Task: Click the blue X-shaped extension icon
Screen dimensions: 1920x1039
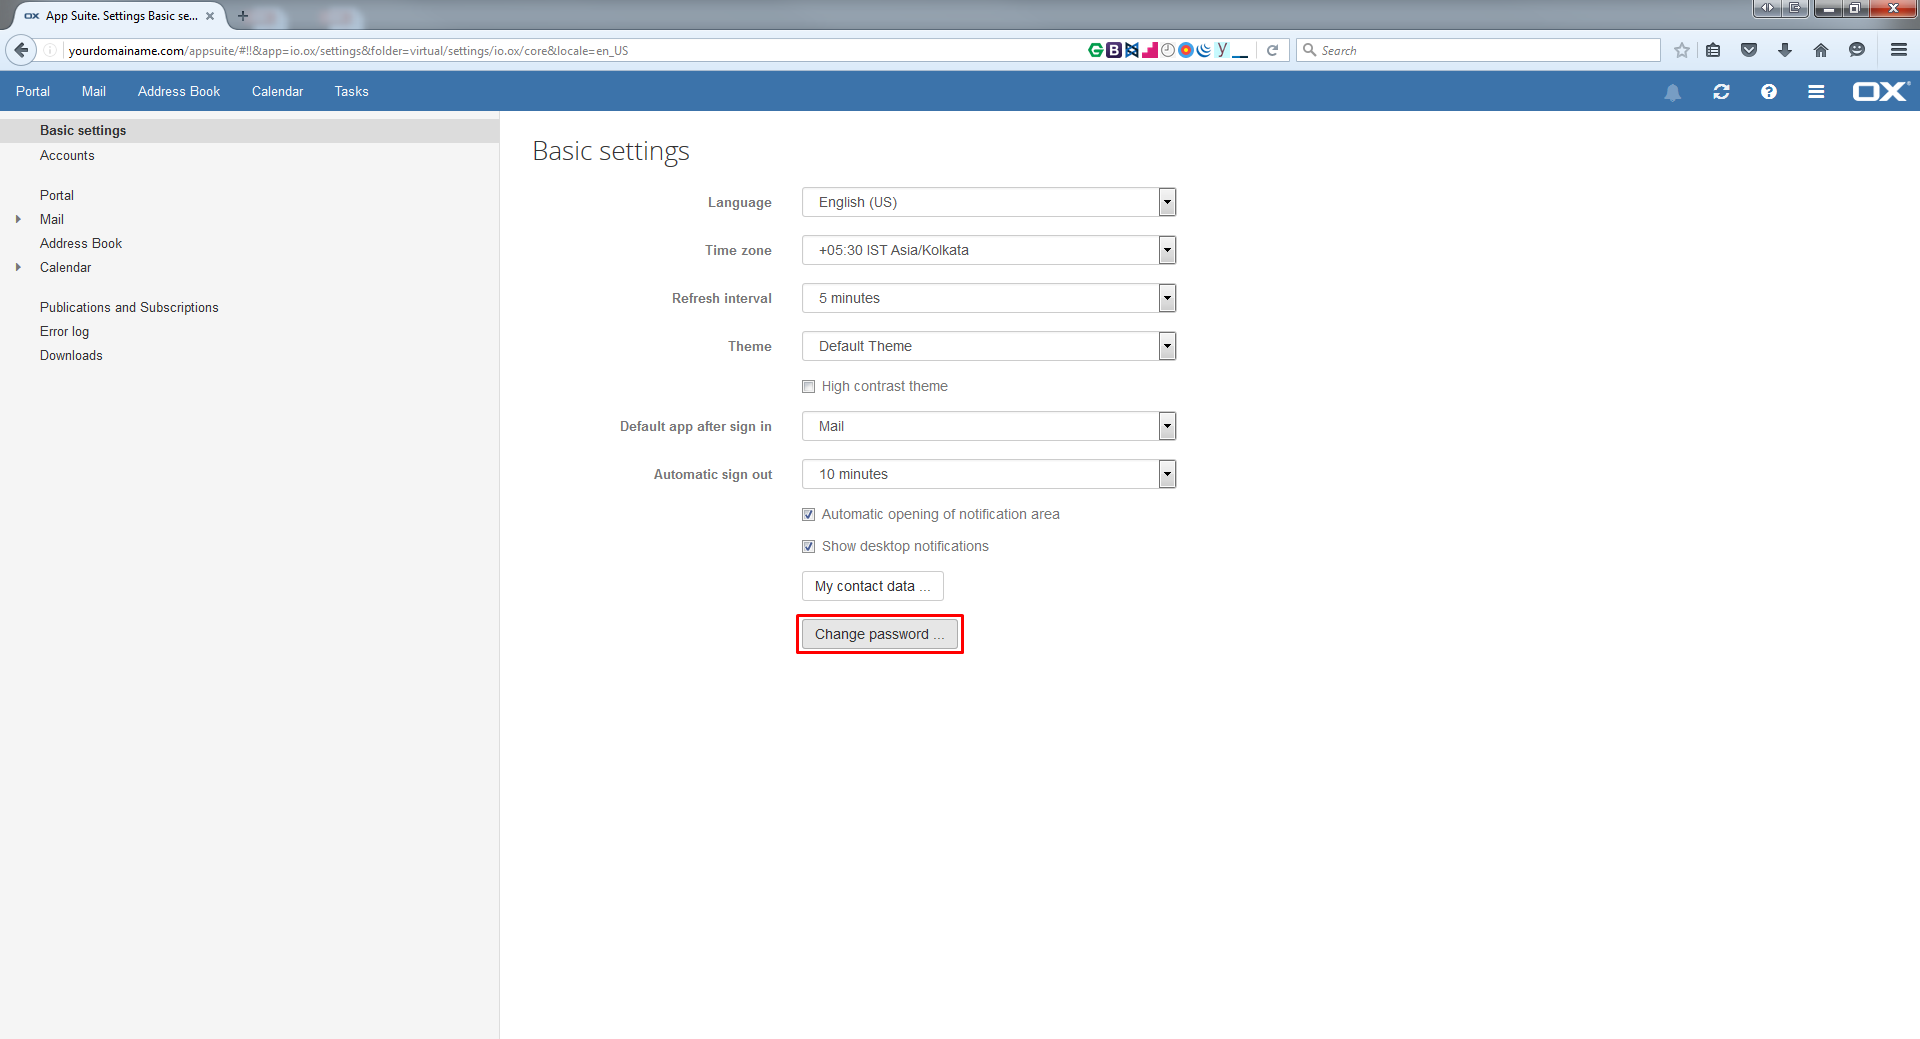Action: click(x=1132, y=50)
